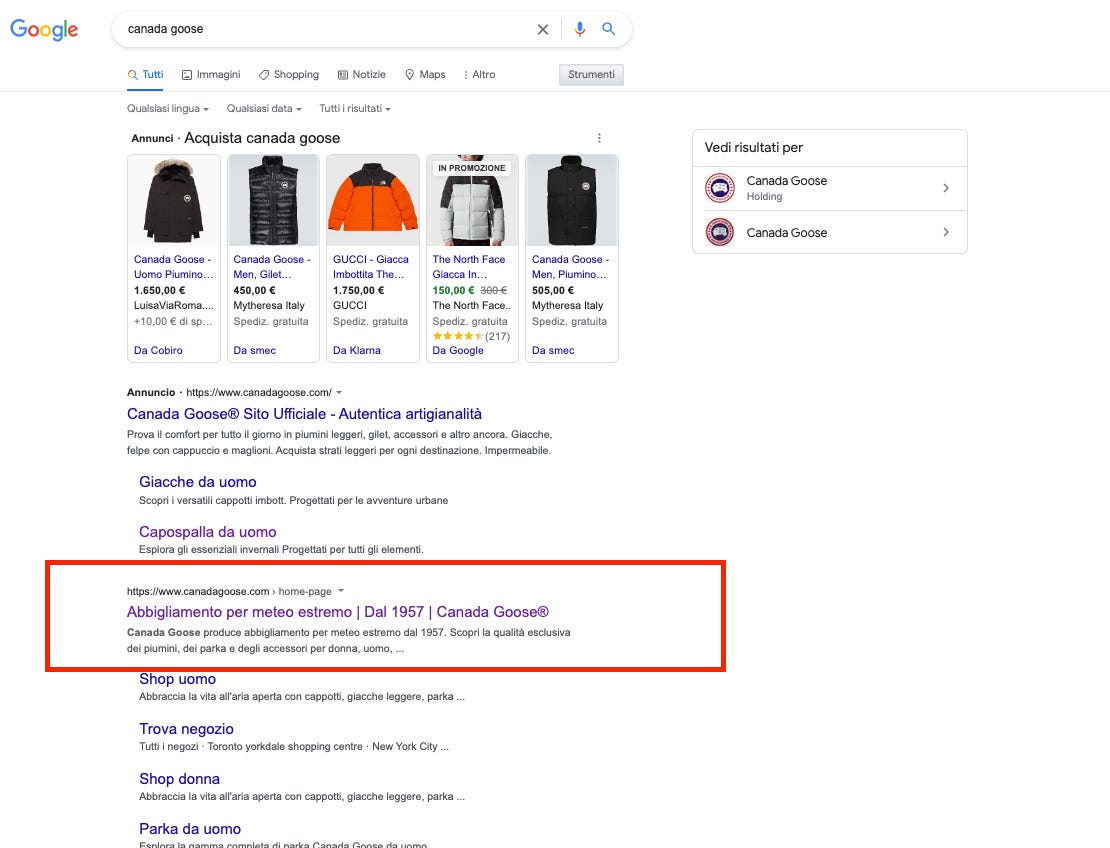
Task: Expand dropdown arrow beside home-page breadcrumb
Action: (x=341, y=591)
